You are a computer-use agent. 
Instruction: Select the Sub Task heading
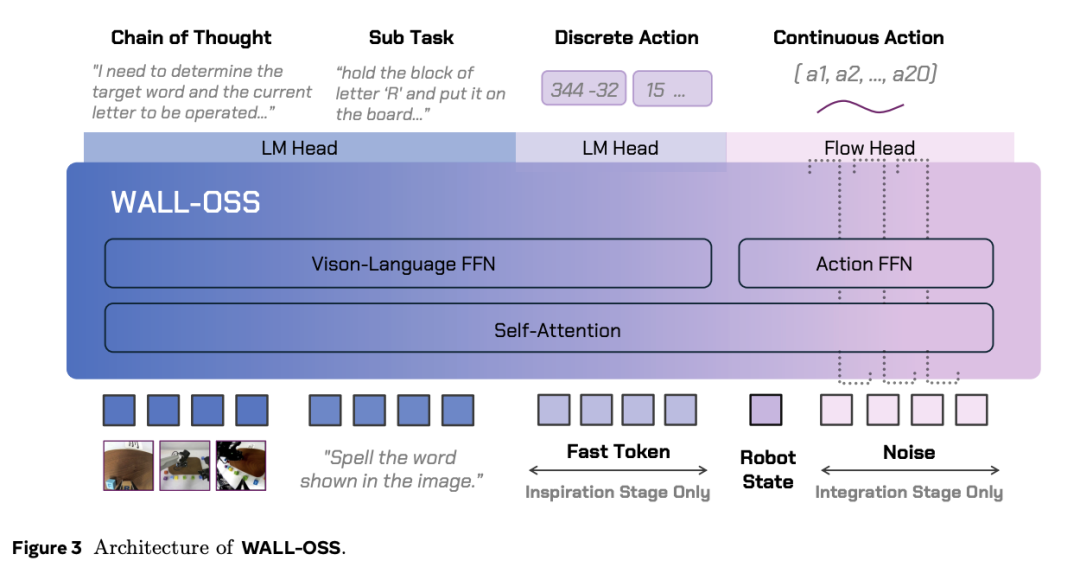point(411,38)
